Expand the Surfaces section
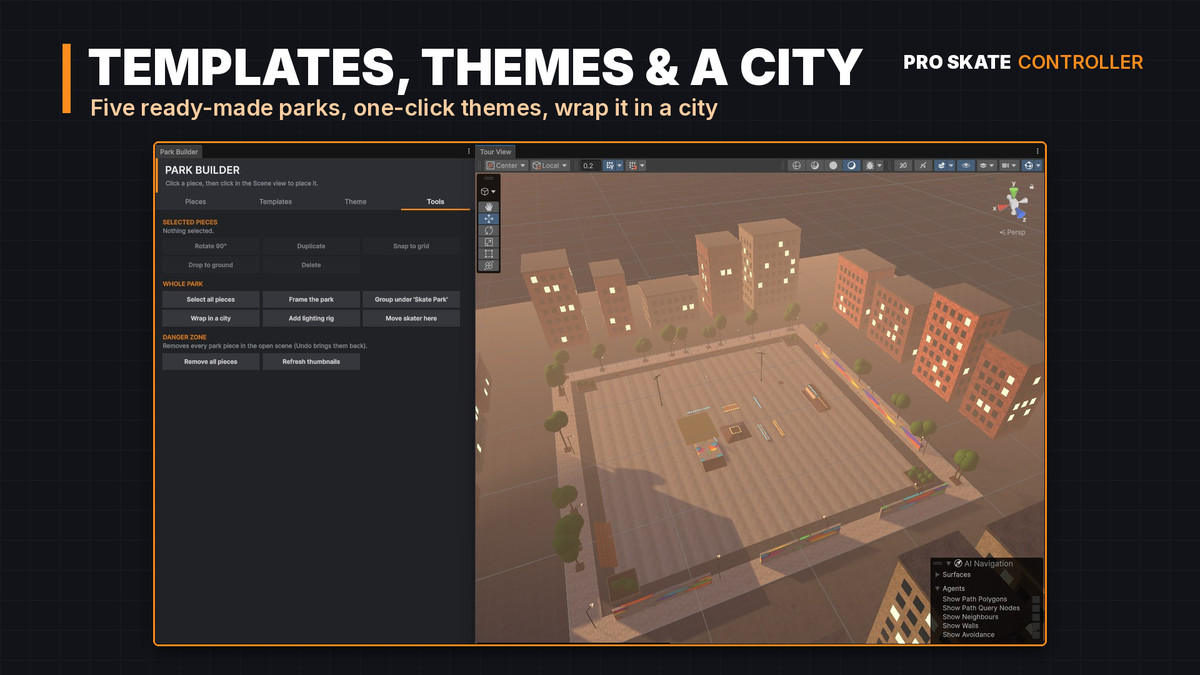 click(937, 575)
